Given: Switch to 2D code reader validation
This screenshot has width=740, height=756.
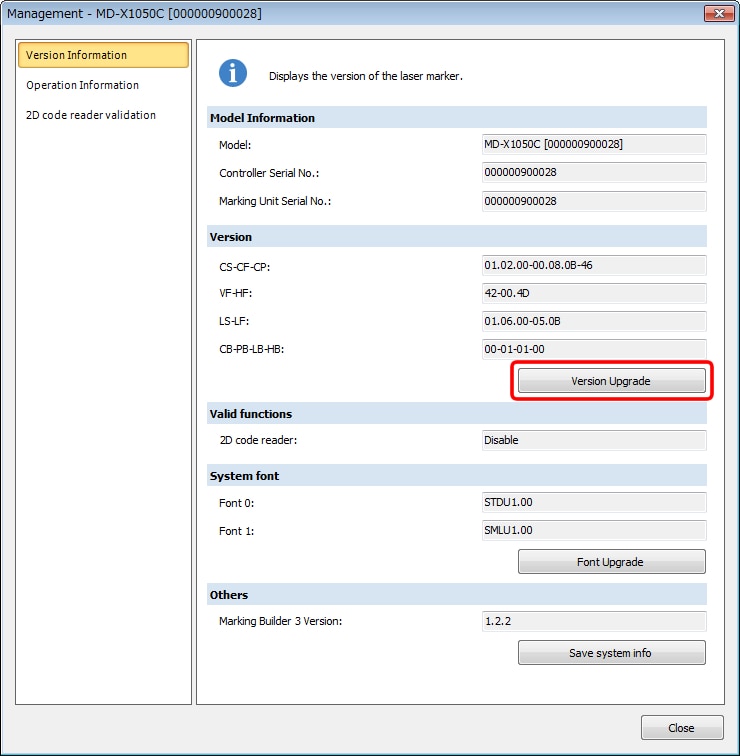Looking at the screenshot, I should (x=91, y=115).
